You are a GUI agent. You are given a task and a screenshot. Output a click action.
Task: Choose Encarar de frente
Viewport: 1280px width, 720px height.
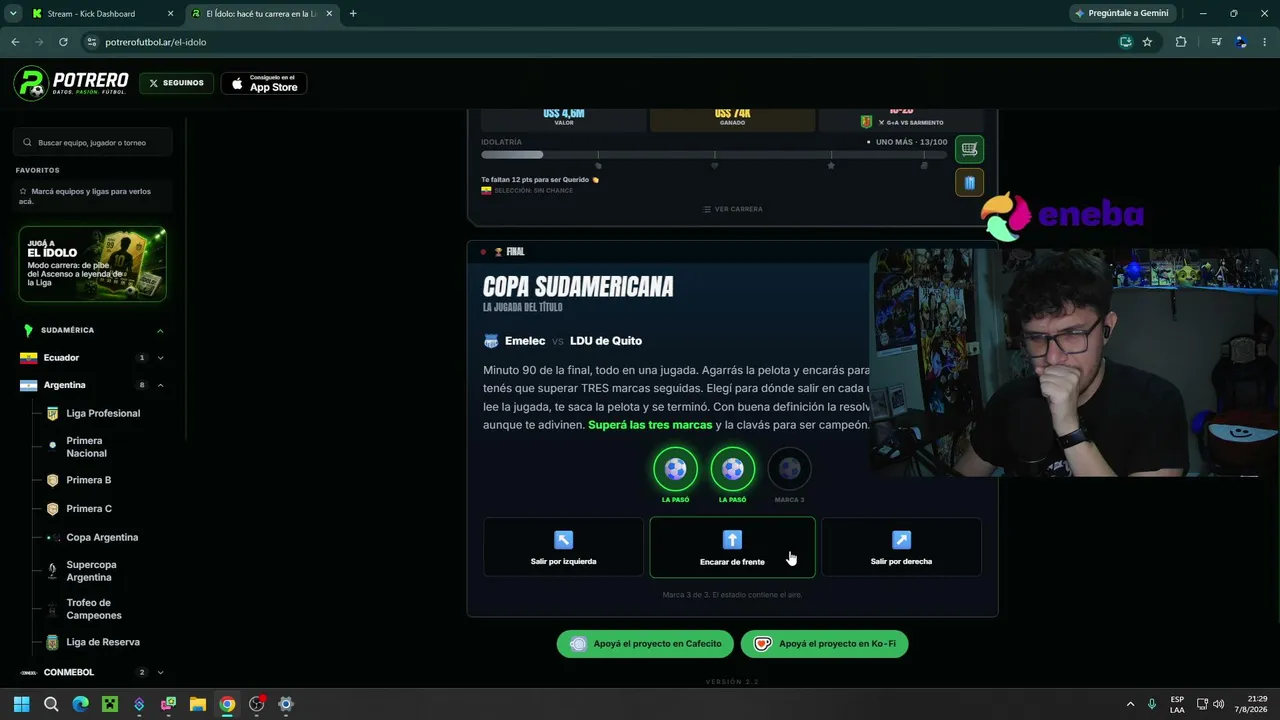coord(732,547)
